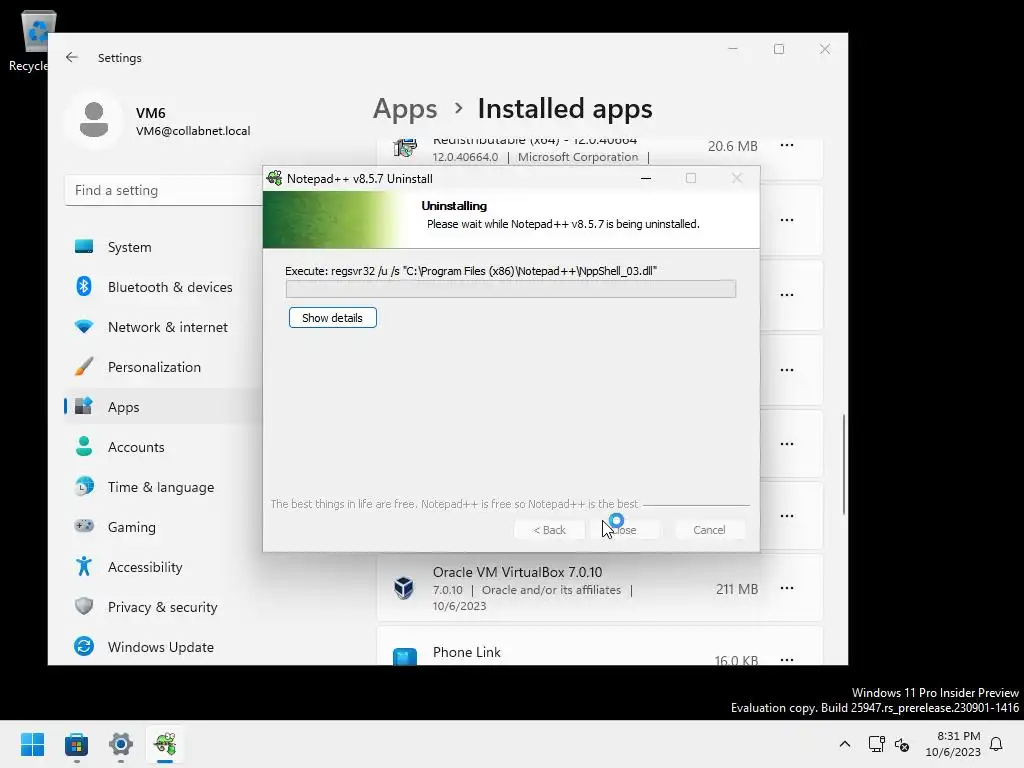Click the Find a setting search box
Viewport: 1024px width, 768px height.
[x=163, y=190]
